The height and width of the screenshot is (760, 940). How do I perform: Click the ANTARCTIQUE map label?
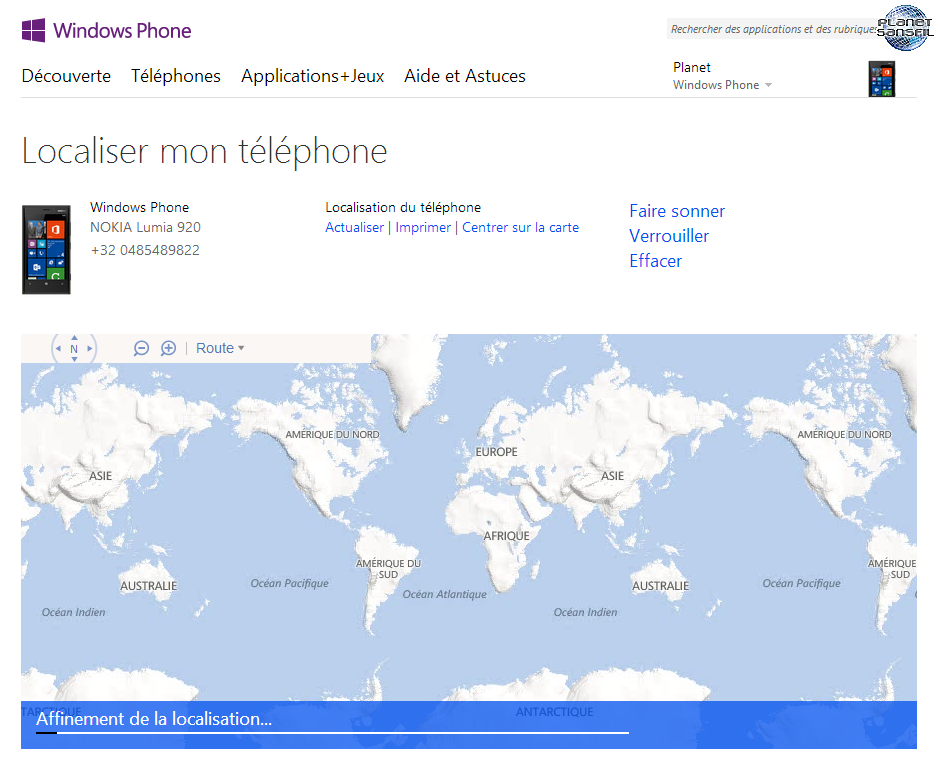[x=555, y=712]
